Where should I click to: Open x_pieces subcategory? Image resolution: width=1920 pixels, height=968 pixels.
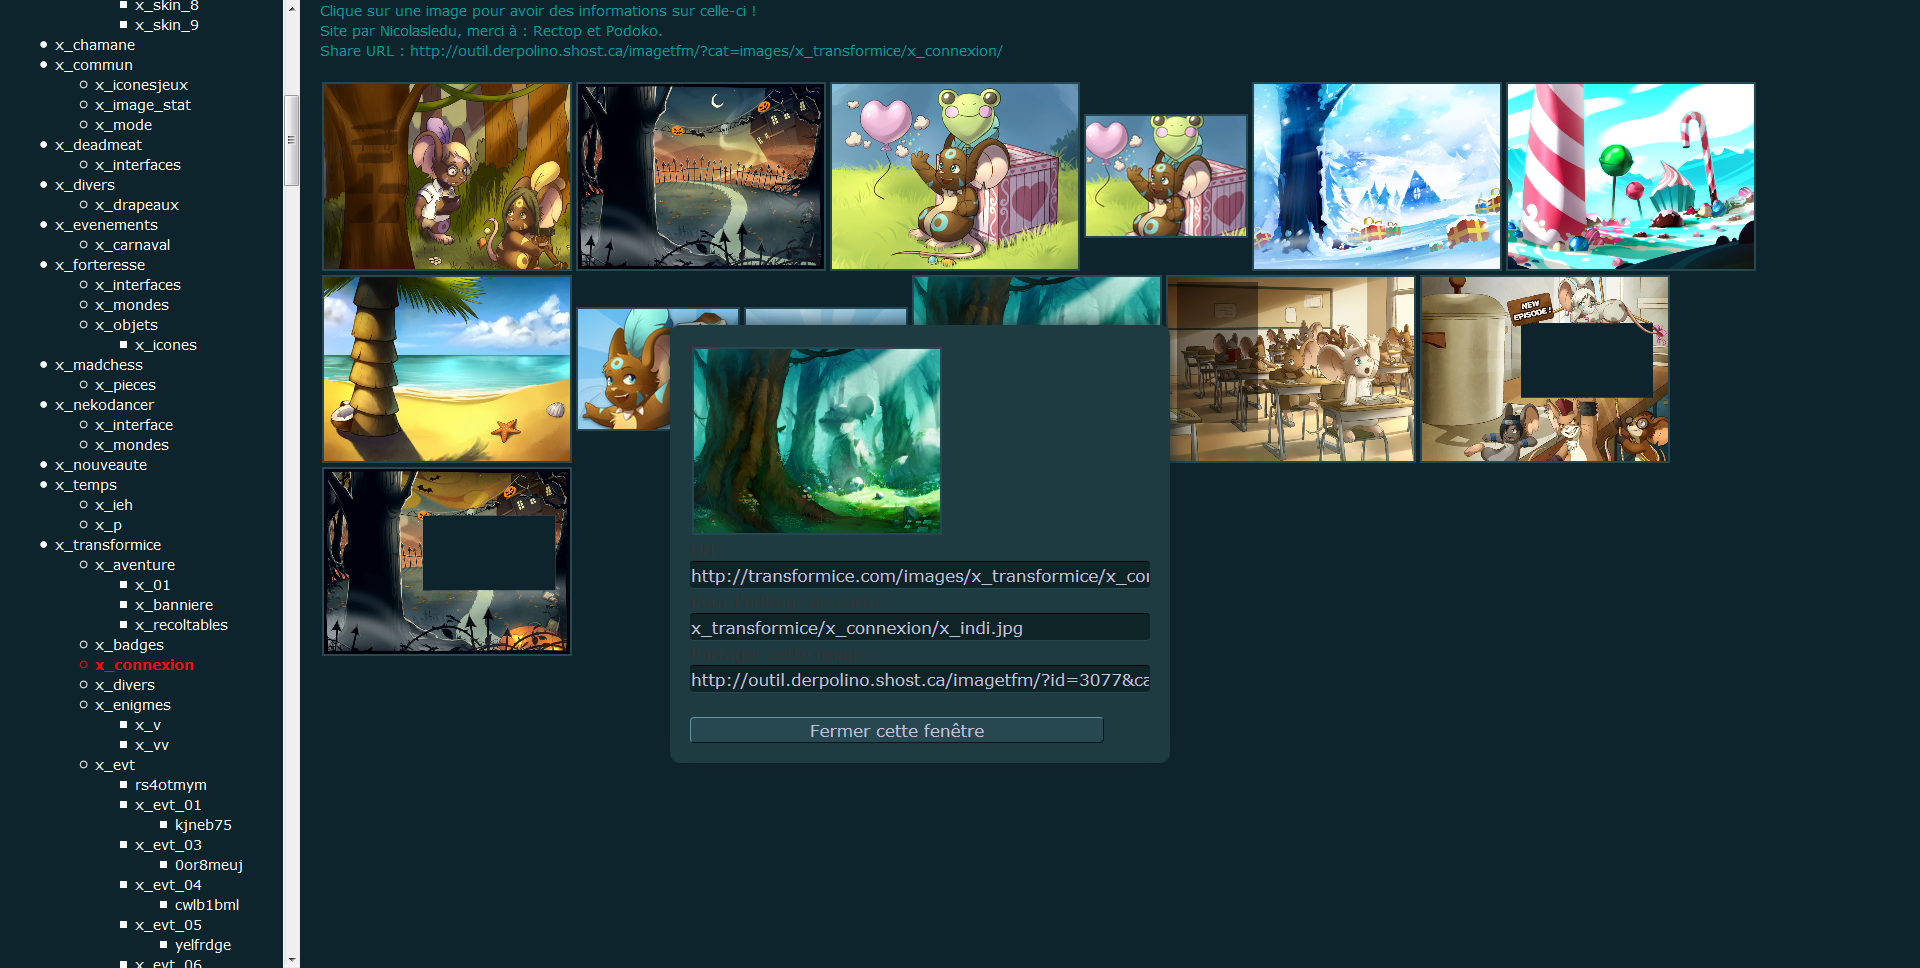125,385
